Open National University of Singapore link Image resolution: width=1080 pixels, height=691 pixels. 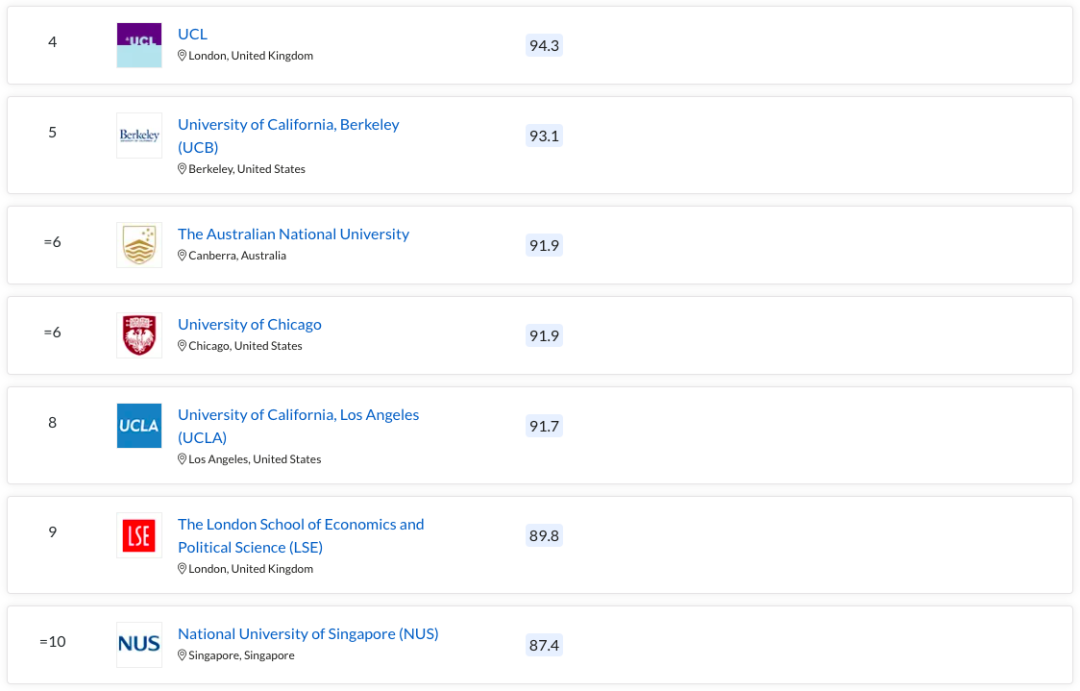click(308, 634)
